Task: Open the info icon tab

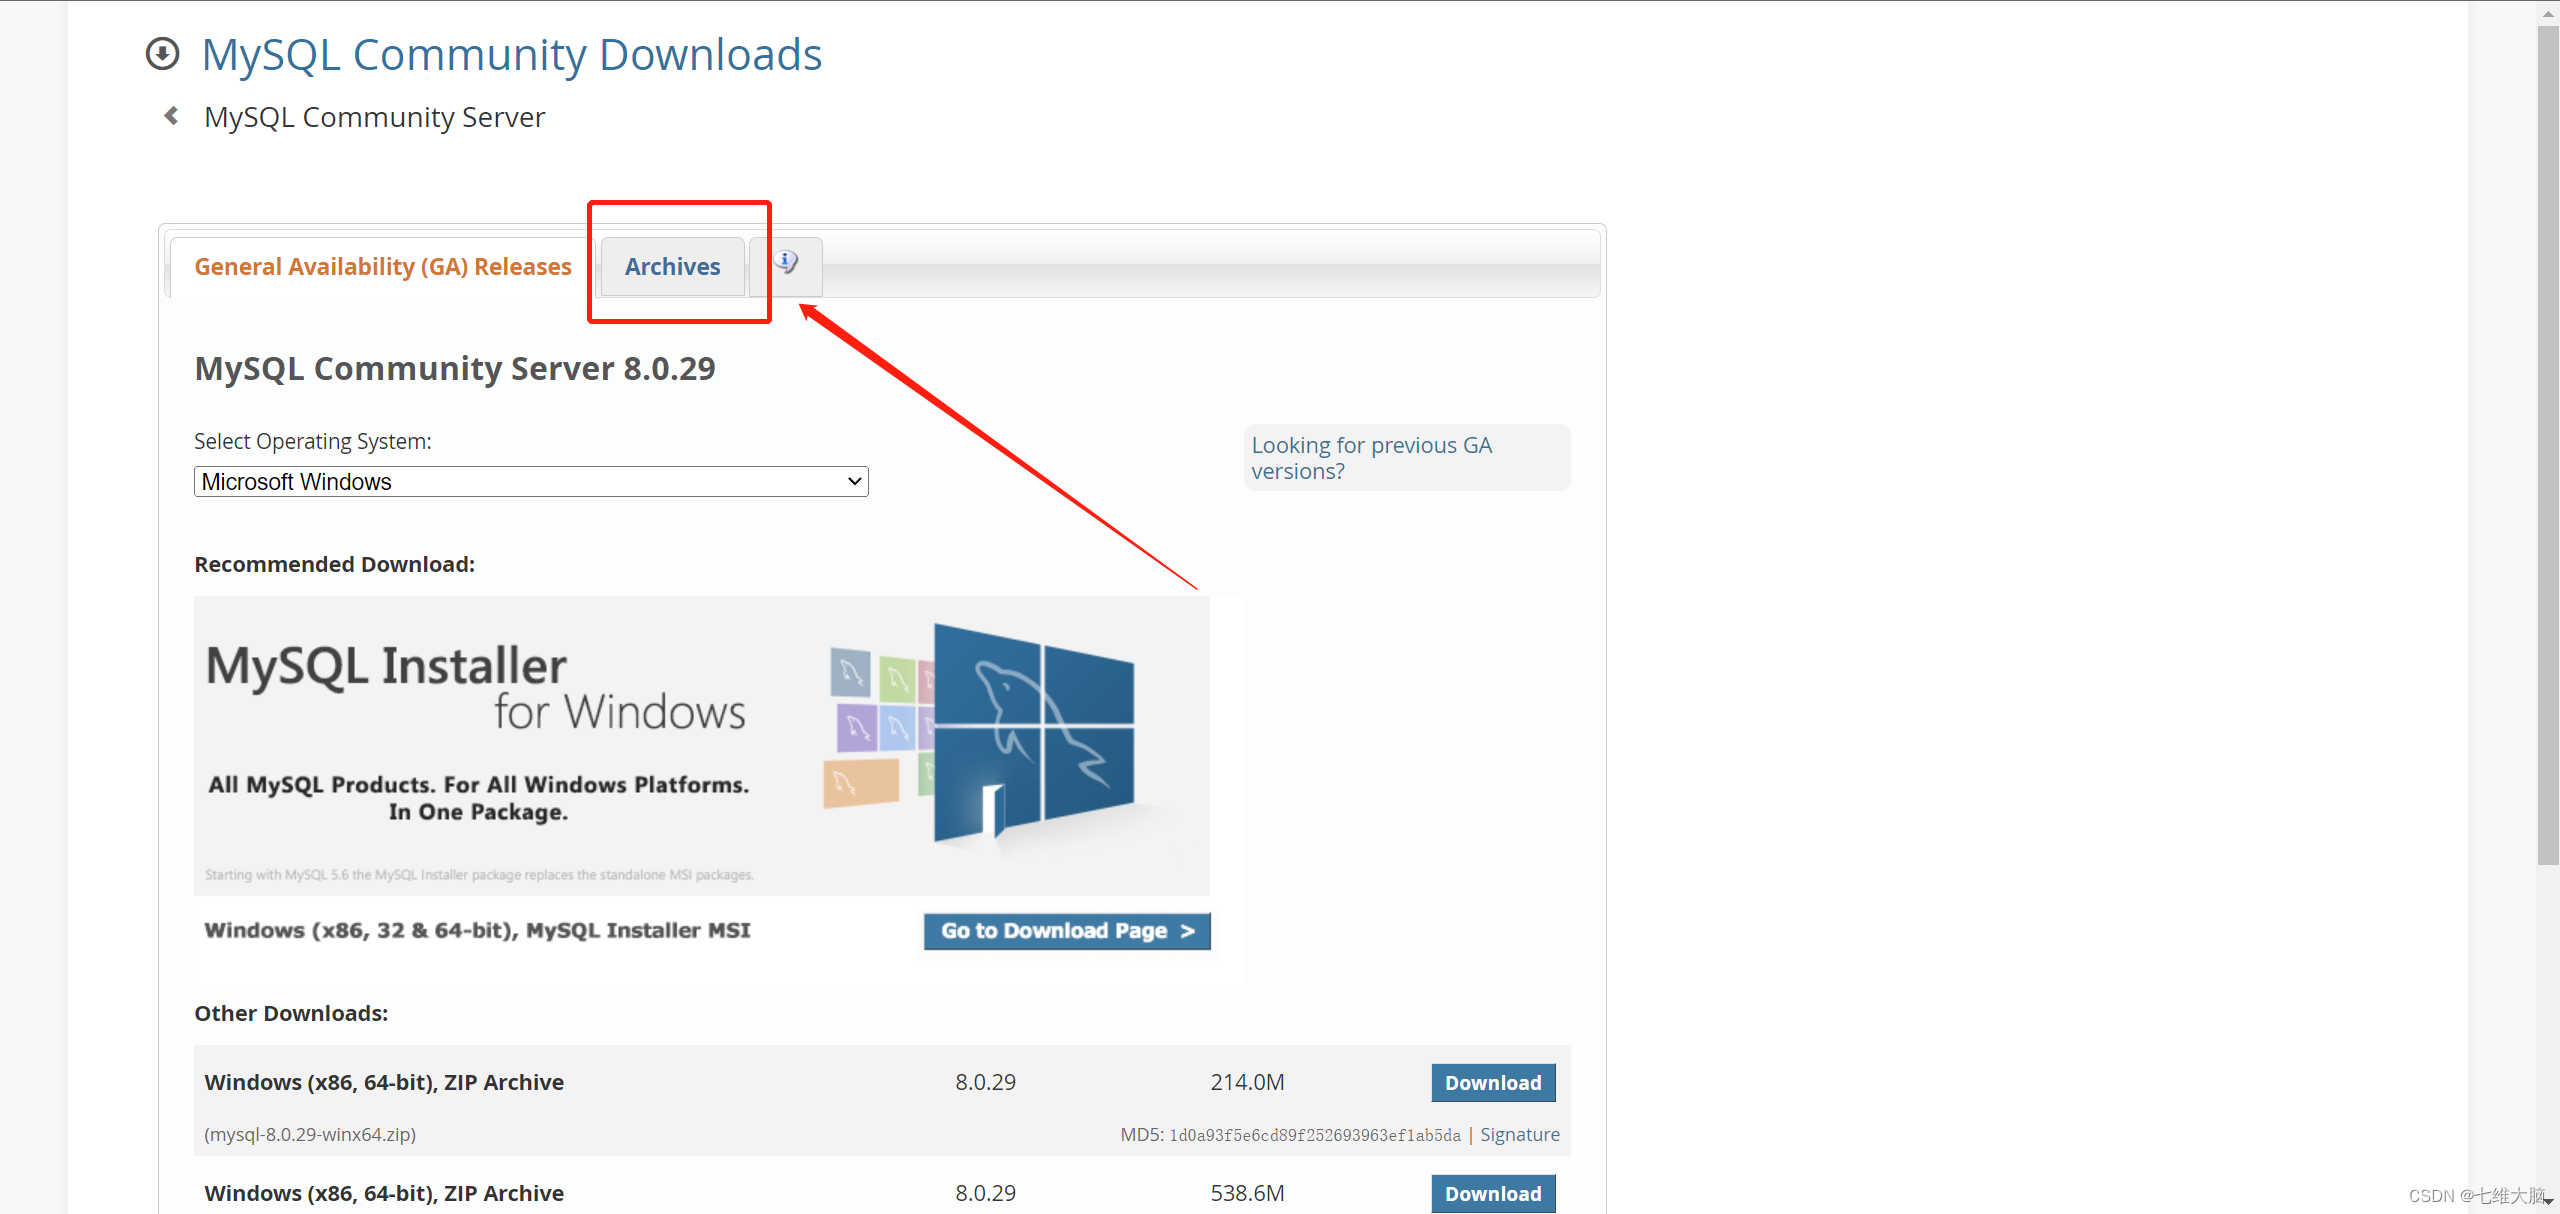Action: tap(786, 264)
